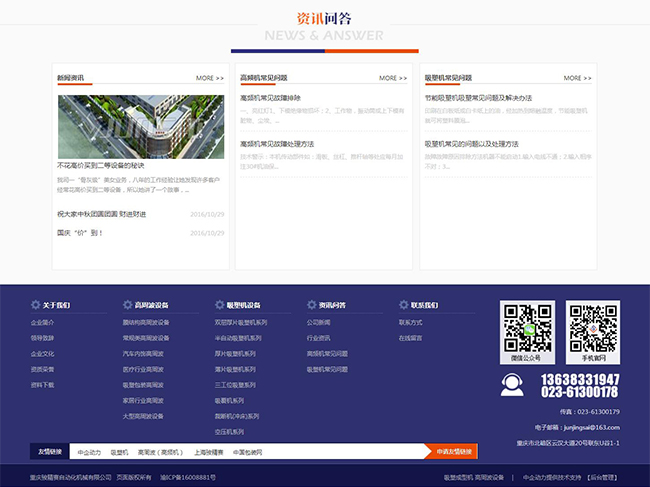Click gear icon beside 高周波设备 footer heading

pyautogui.click(x=127, y=305)
